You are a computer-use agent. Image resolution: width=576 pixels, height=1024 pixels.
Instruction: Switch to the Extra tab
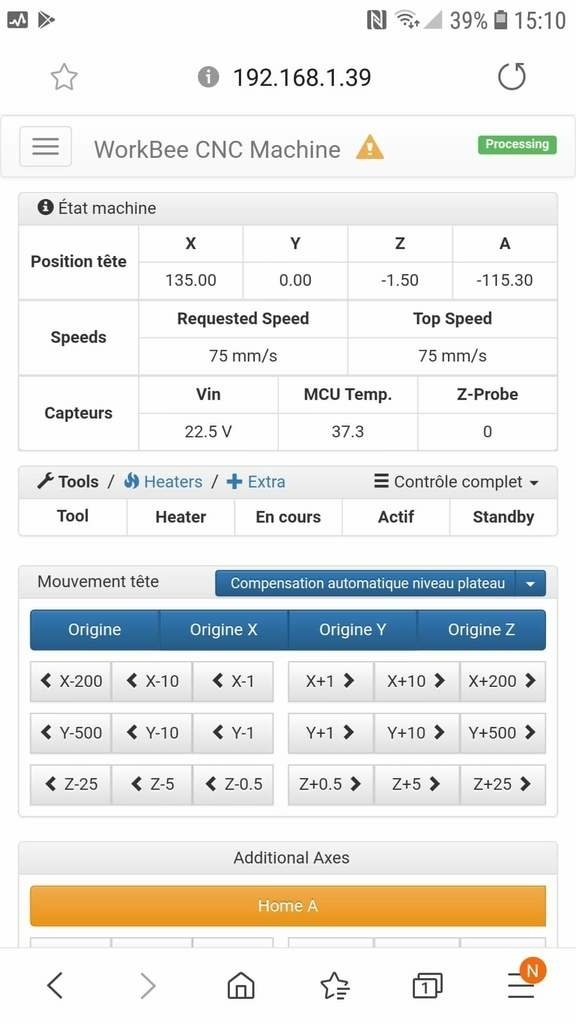click(256, 482)
